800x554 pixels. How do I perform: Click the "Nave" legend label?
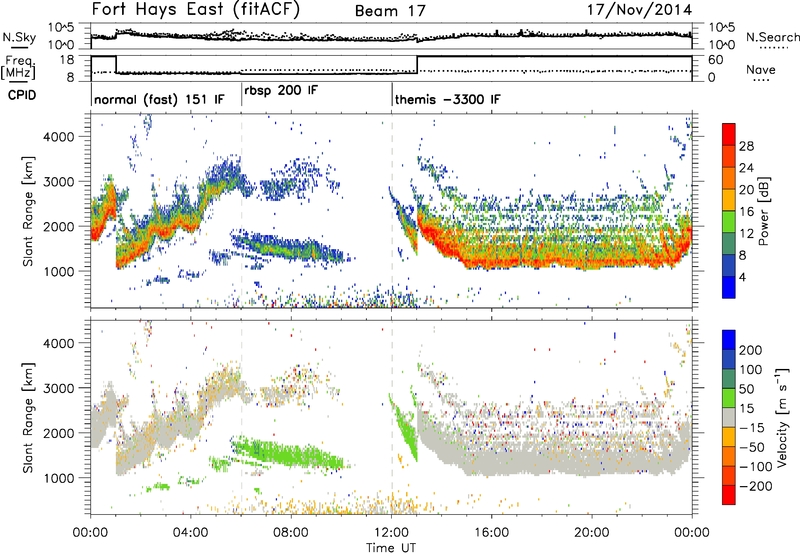760,69
